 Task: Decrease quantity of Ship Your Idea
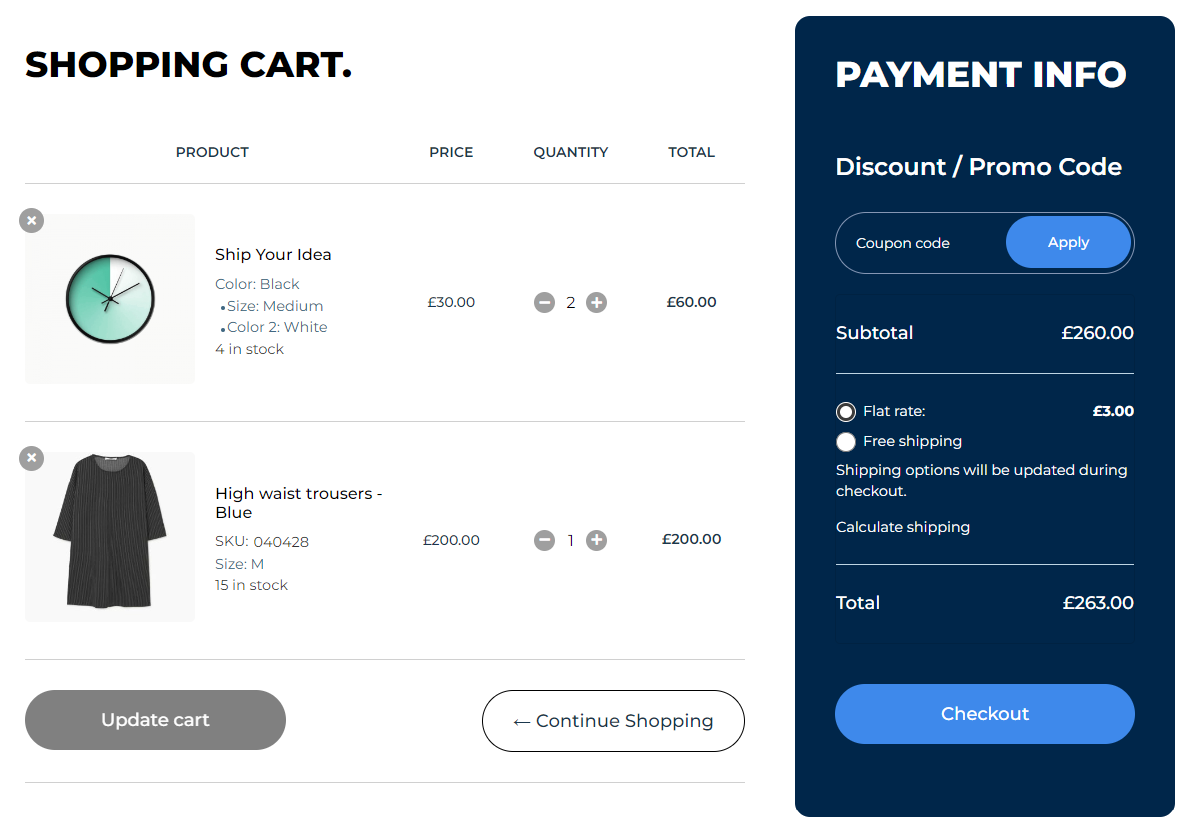coord(544,302)
